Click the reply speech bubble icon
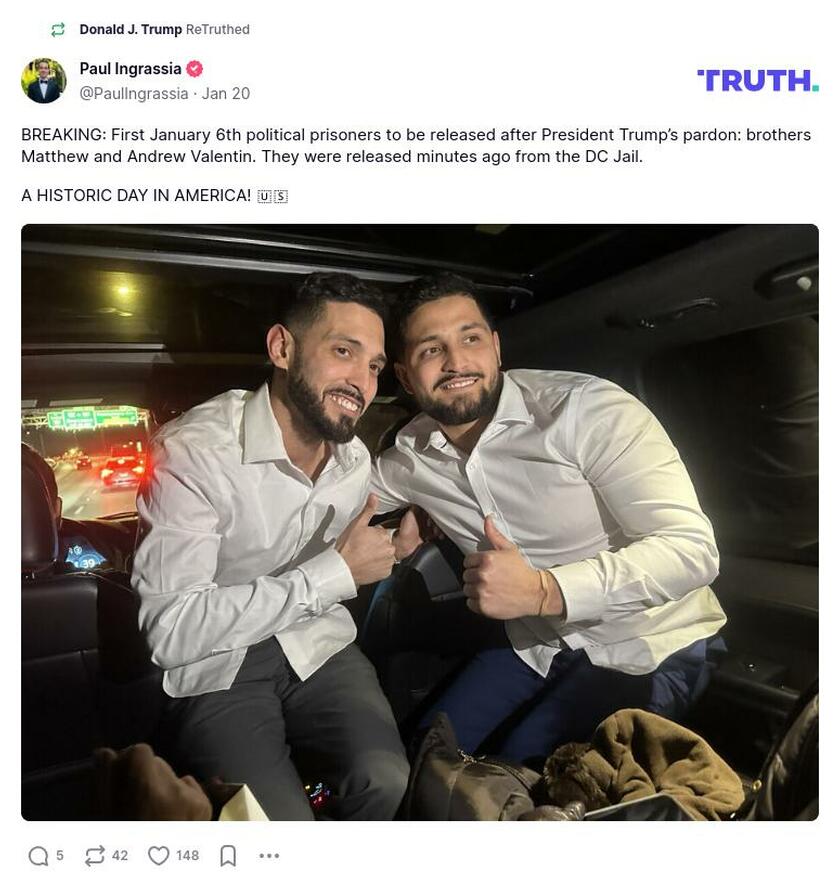 click(x=39, y=855)
